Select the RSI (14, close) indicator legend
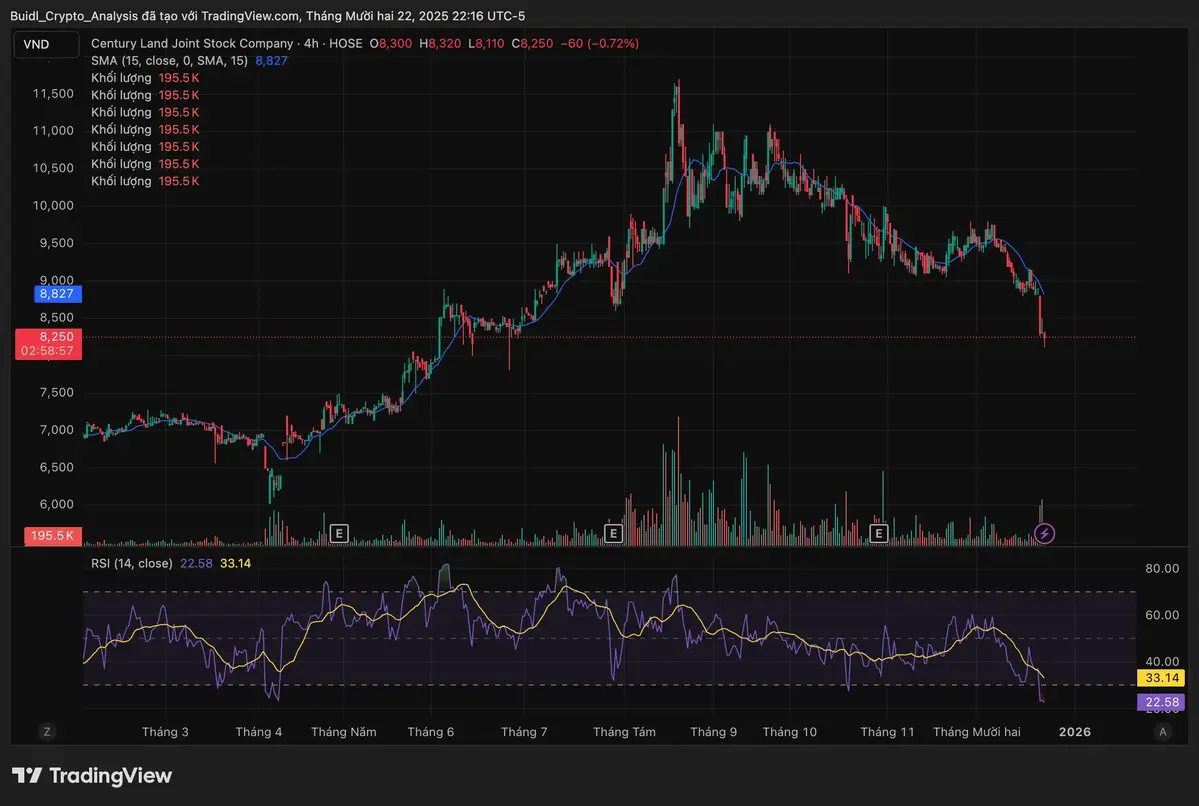 (131, 564)
